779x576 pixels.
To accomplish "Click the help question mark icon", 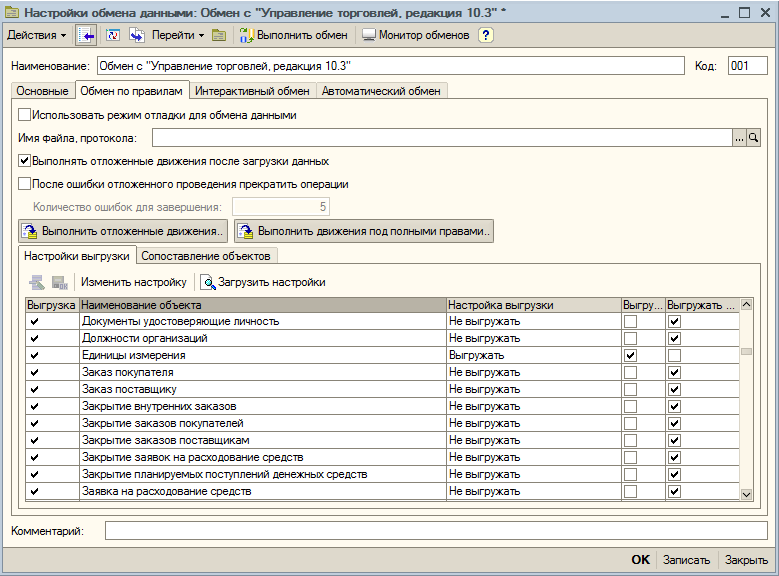I will click(x=486, y=35).
